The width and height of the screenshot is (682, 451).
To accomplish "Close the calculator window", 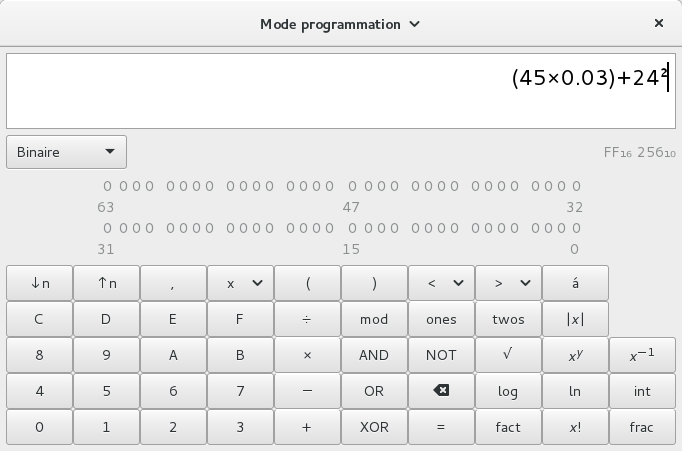I will point(659,23).
